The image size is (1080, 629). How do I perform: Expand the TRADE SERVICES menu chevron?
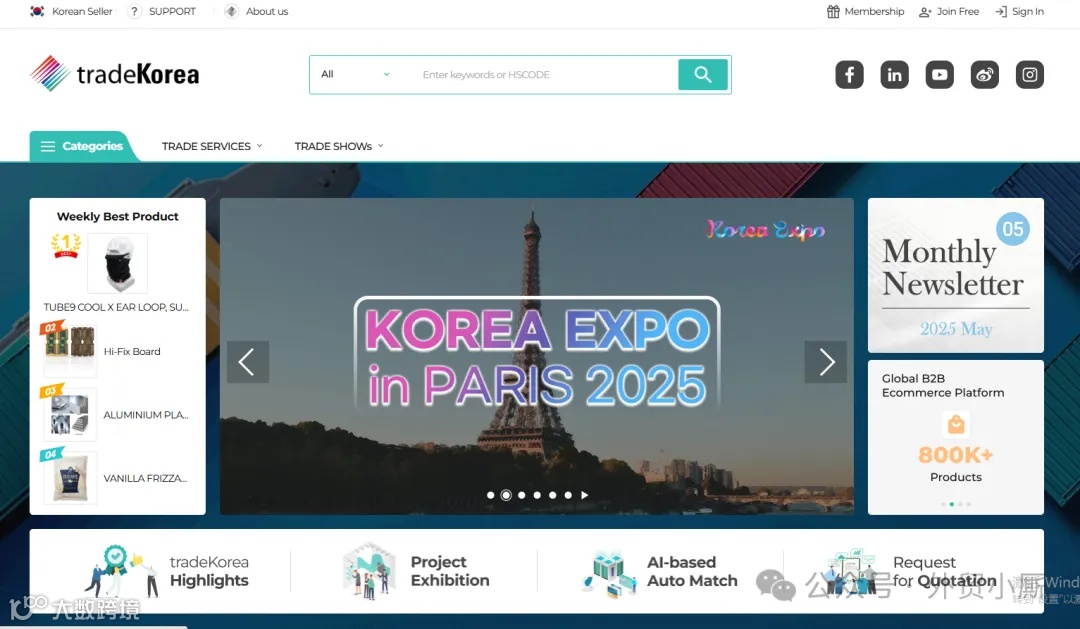tap(260, 145)
